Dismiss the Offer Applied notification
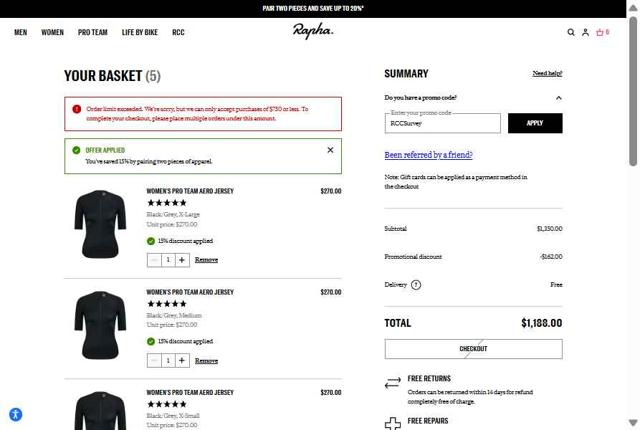Screen dimensions: 640x430 pyautogui.click(x=330, y=150)
